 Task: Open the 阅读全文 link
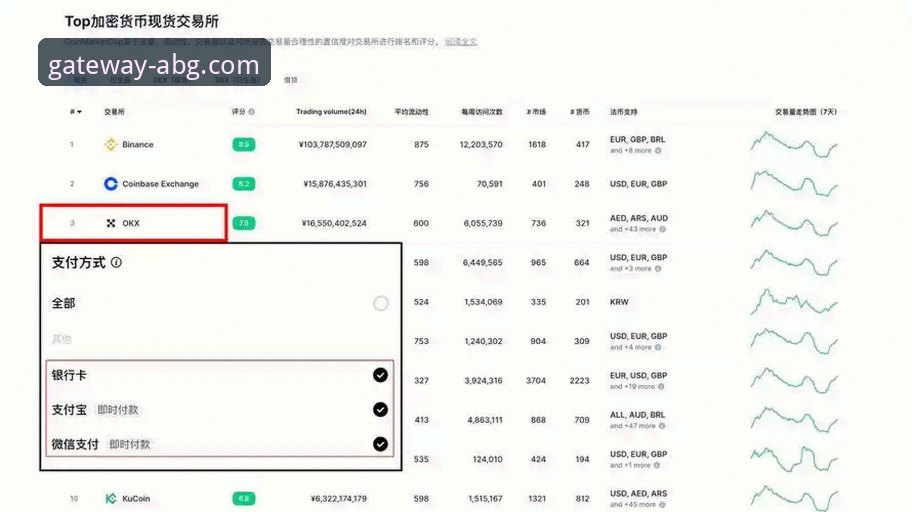[461, 42]
